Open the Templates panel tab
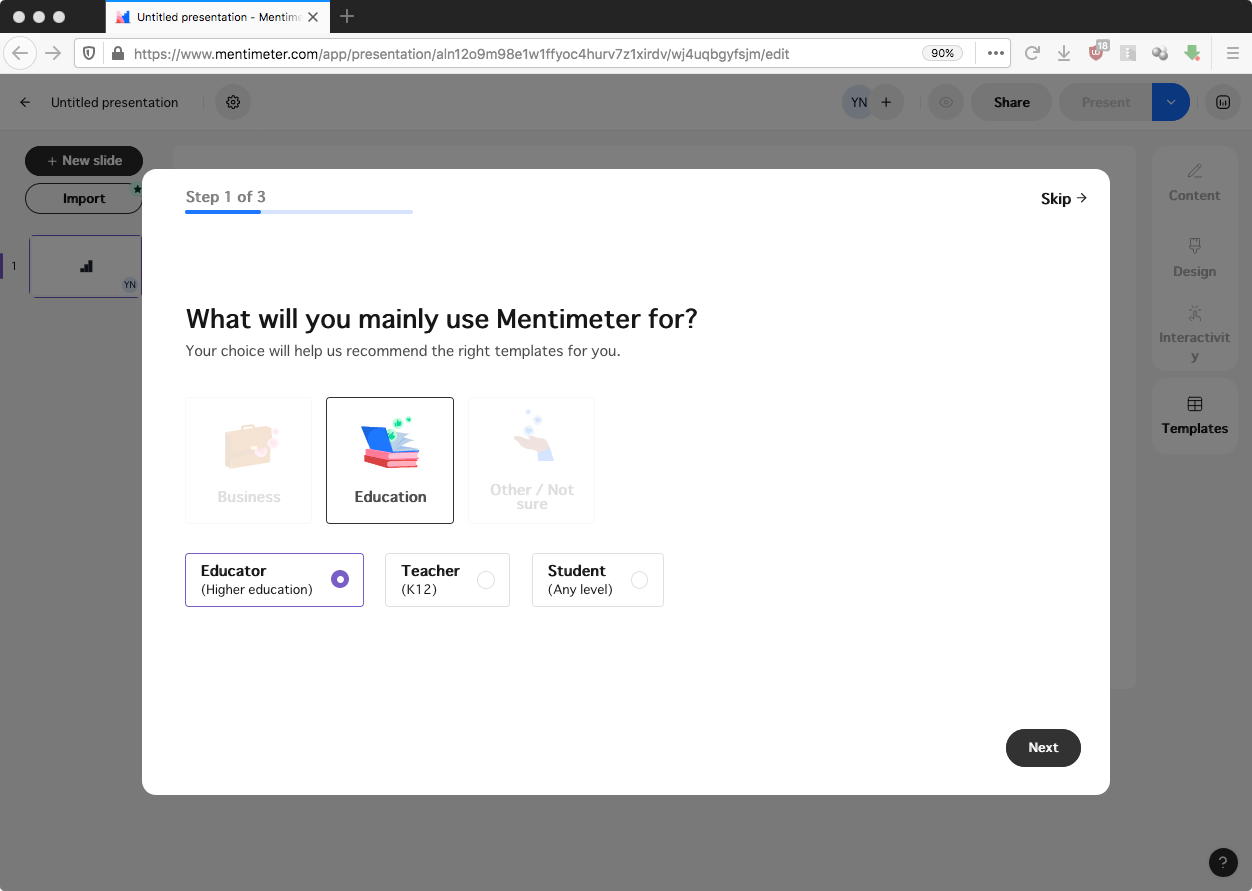1252x891 pixels. tap(1195, 416)
